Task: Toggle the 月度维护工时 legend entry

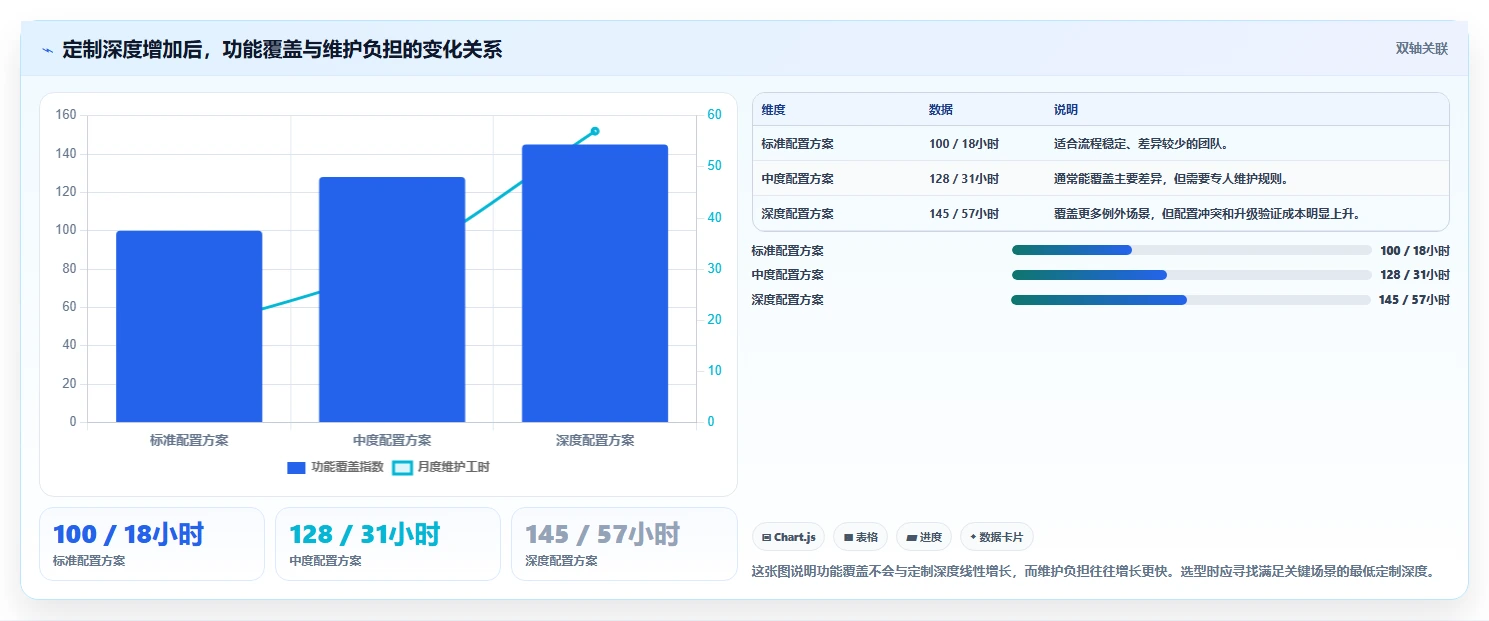Action: [x=441, y=467]
